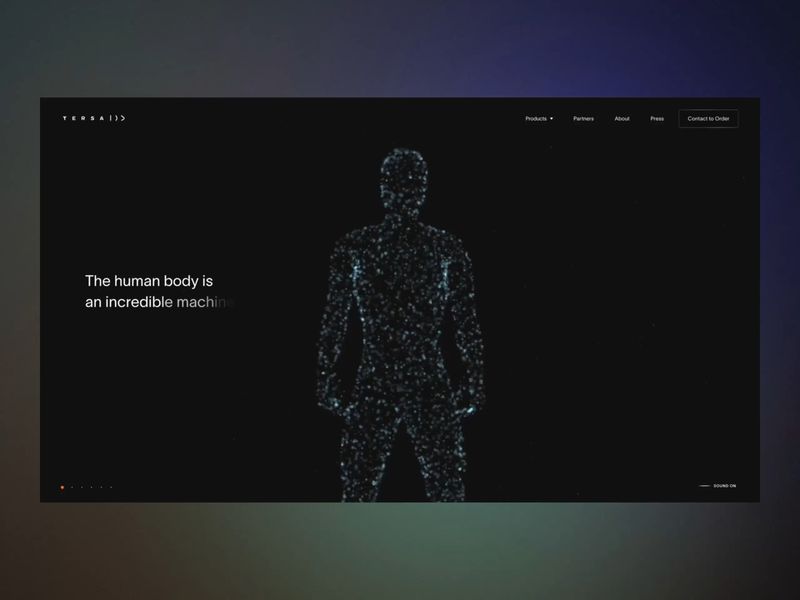Open the About page link

point(622,119)
